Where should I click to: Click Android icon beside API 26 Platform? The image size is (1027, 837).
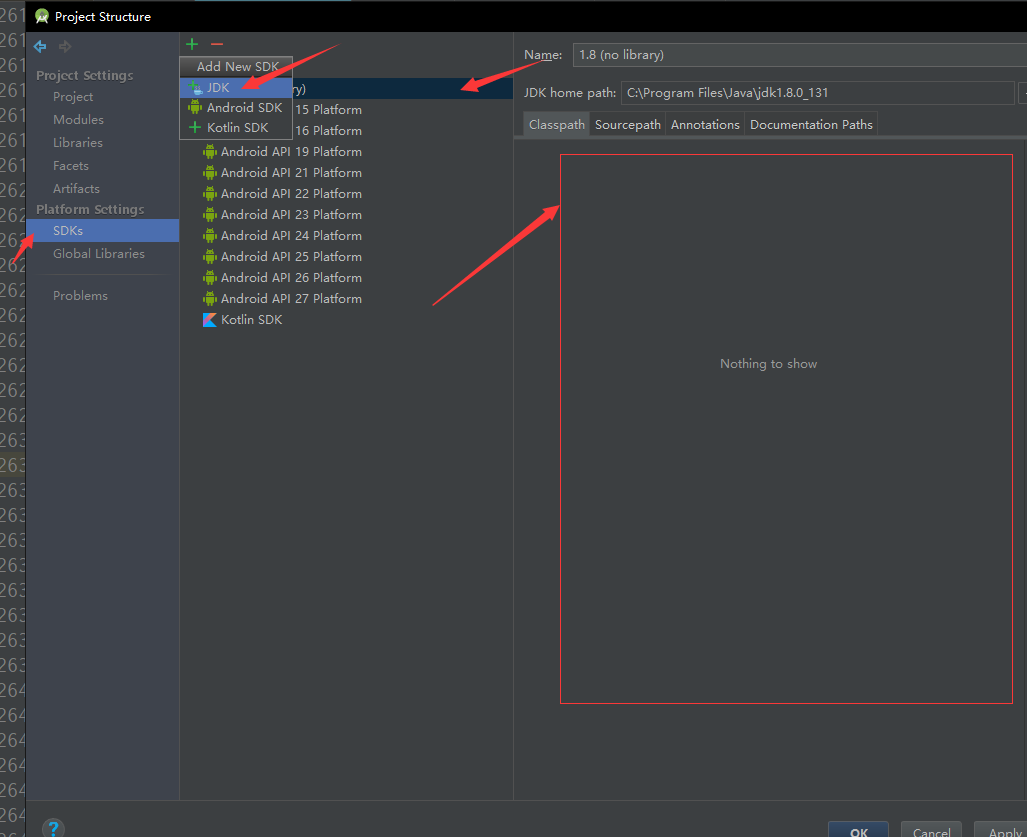pyautogui.click(x=210, y=278)
